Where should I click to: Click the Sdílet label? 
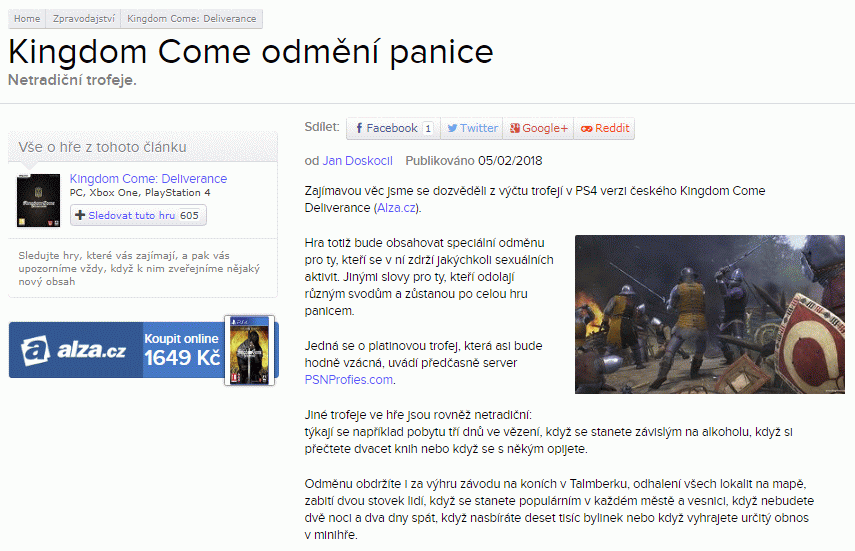(x=322, y=127)
